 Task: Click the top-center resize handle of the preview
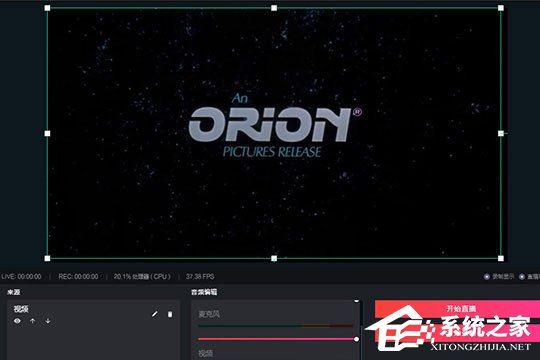click(274, 8)
